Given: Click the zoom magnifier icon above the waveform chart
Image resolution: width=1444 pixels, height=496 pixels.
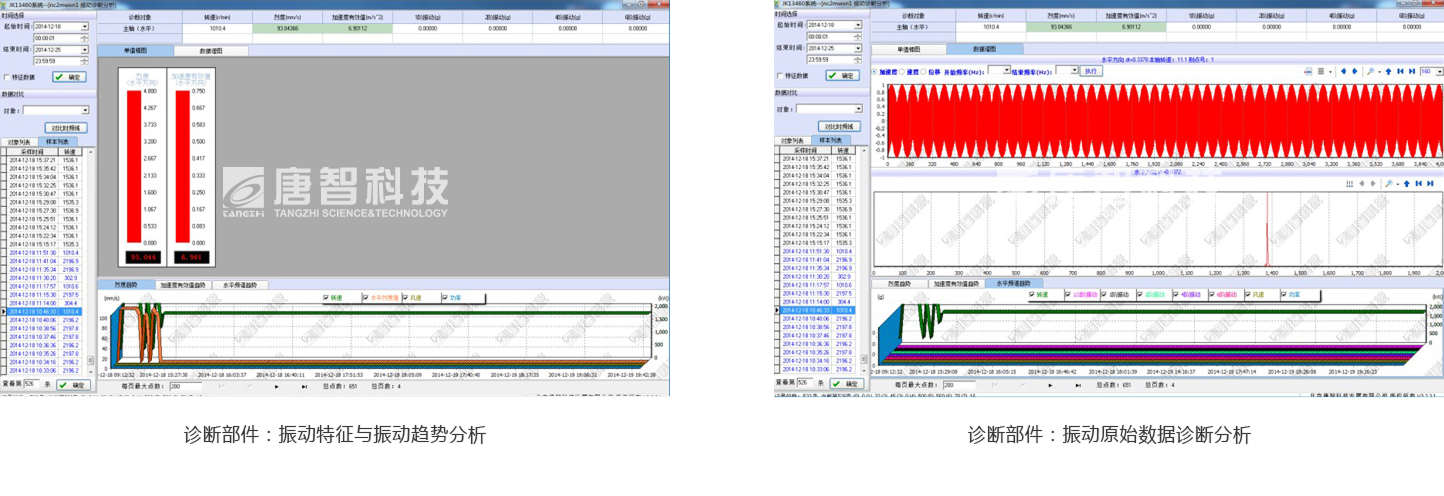Looking at the screenshot, I should [1370, 71].
